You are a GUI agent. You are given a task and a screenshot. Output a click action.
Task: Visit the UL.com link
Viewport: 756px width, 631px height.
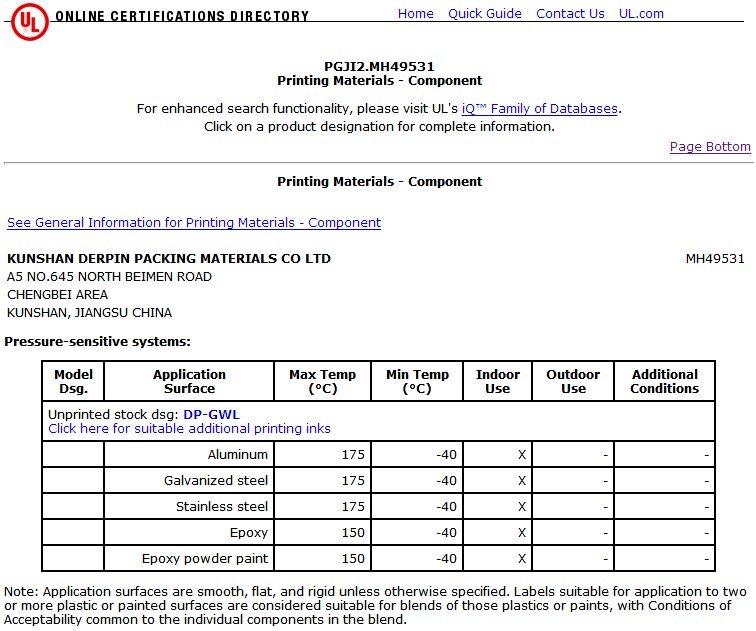pyautogui.click(x=641, y=13)
